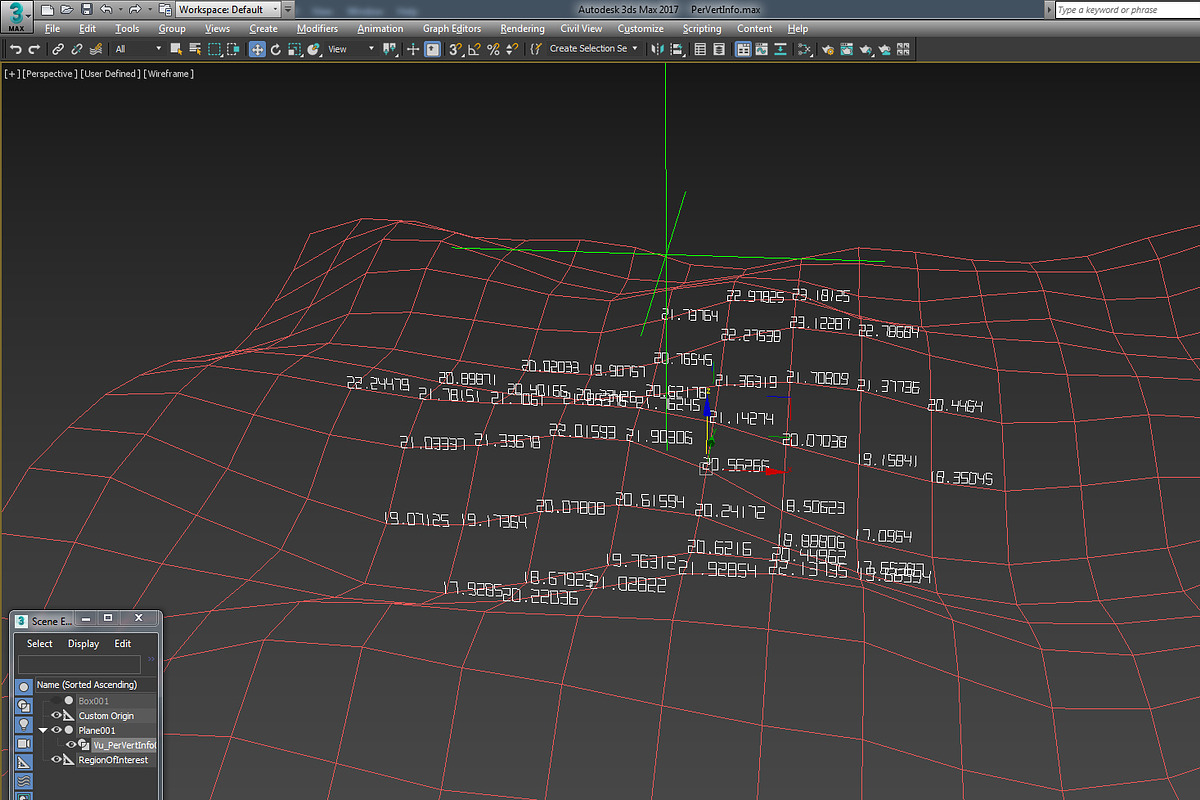This screenshot has width=1200, height=800.
Task: Activate the Select and Rotate tool
Action: [x=276, y=49]
